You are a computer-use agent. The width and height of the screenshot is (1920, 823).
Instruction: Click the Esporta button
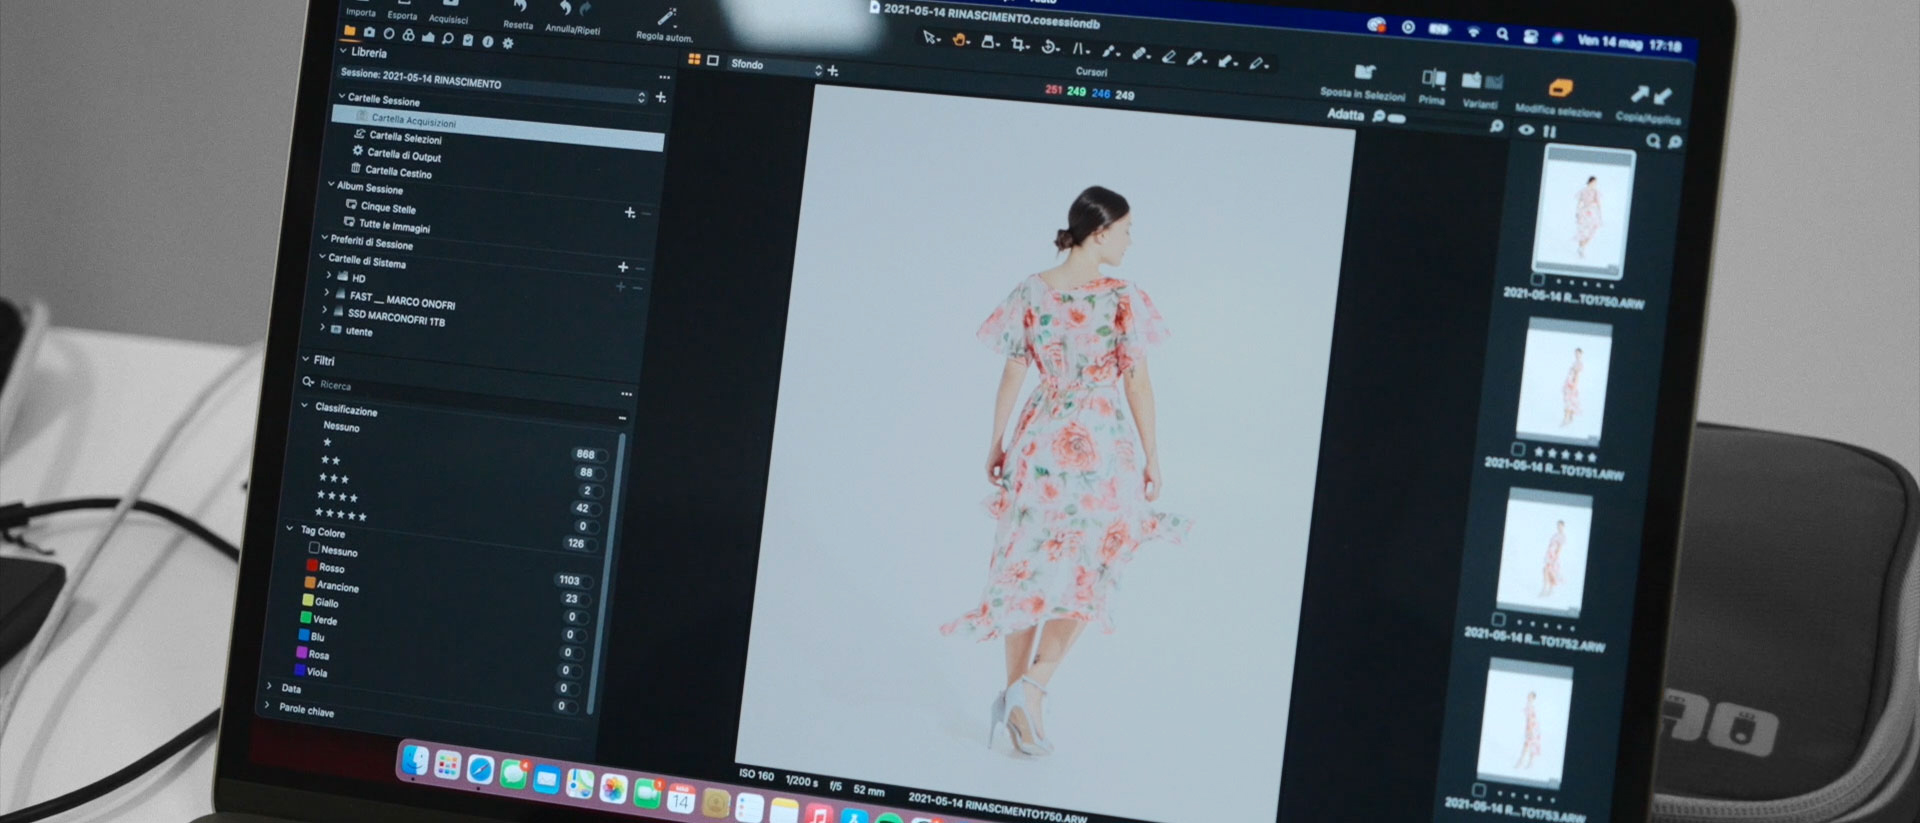pos(402,12)
